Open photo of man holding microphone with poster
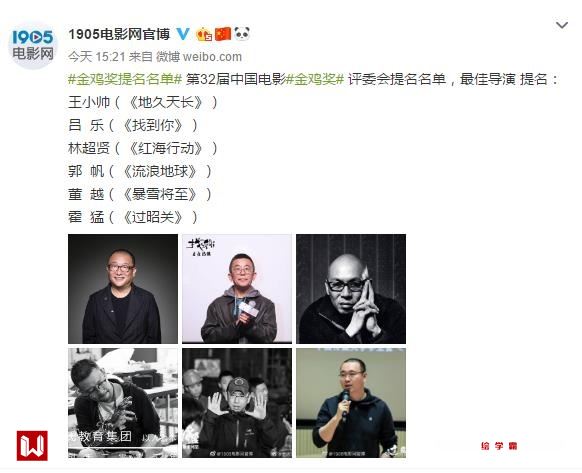The width and height of the screenshot is (582, 473). [x=237, y=289]
